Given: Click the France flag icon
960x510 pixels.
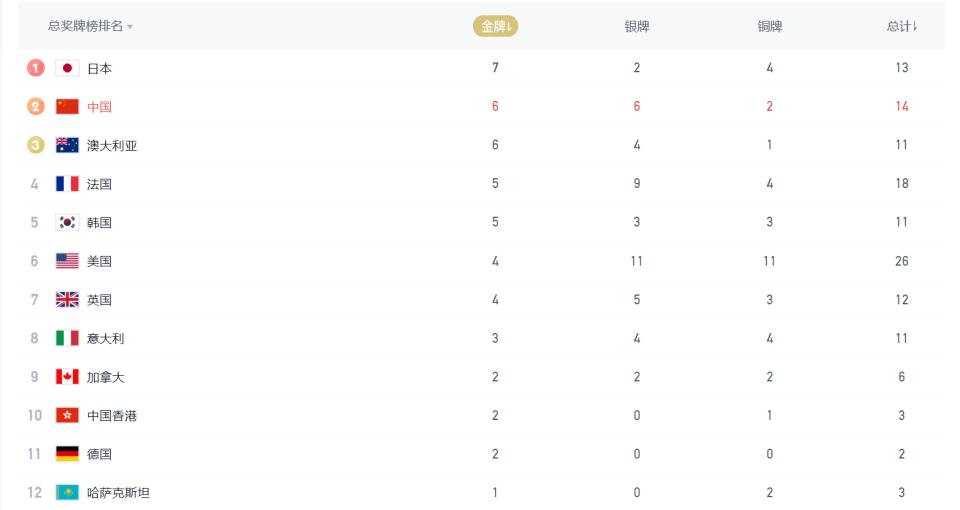Looking at the screenshot, I should coord(67,184).
